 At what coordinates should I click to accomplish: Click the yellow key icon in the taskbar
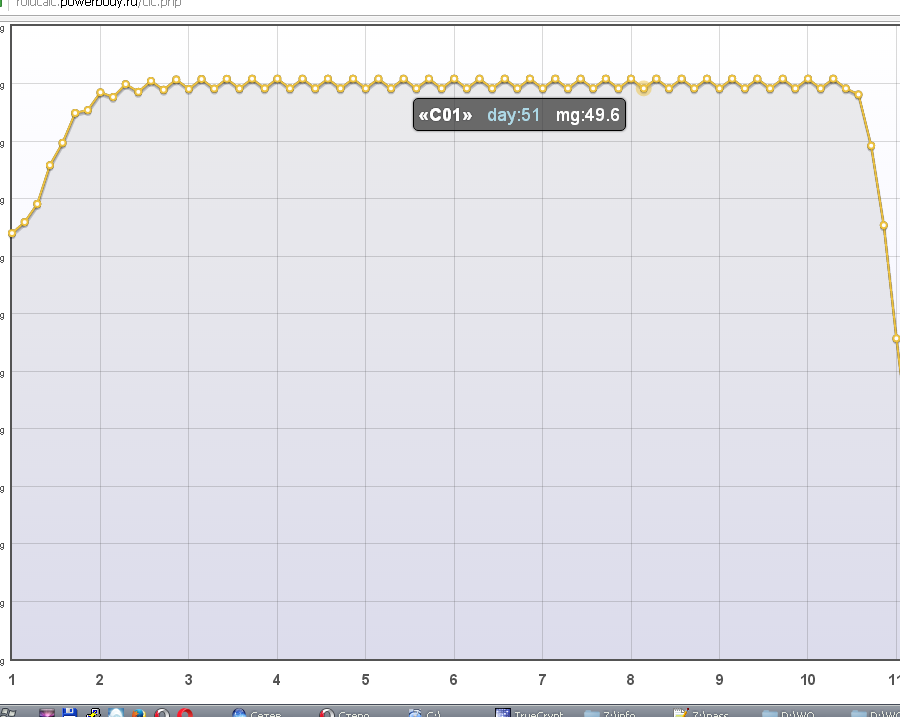[x=93, y=712]
